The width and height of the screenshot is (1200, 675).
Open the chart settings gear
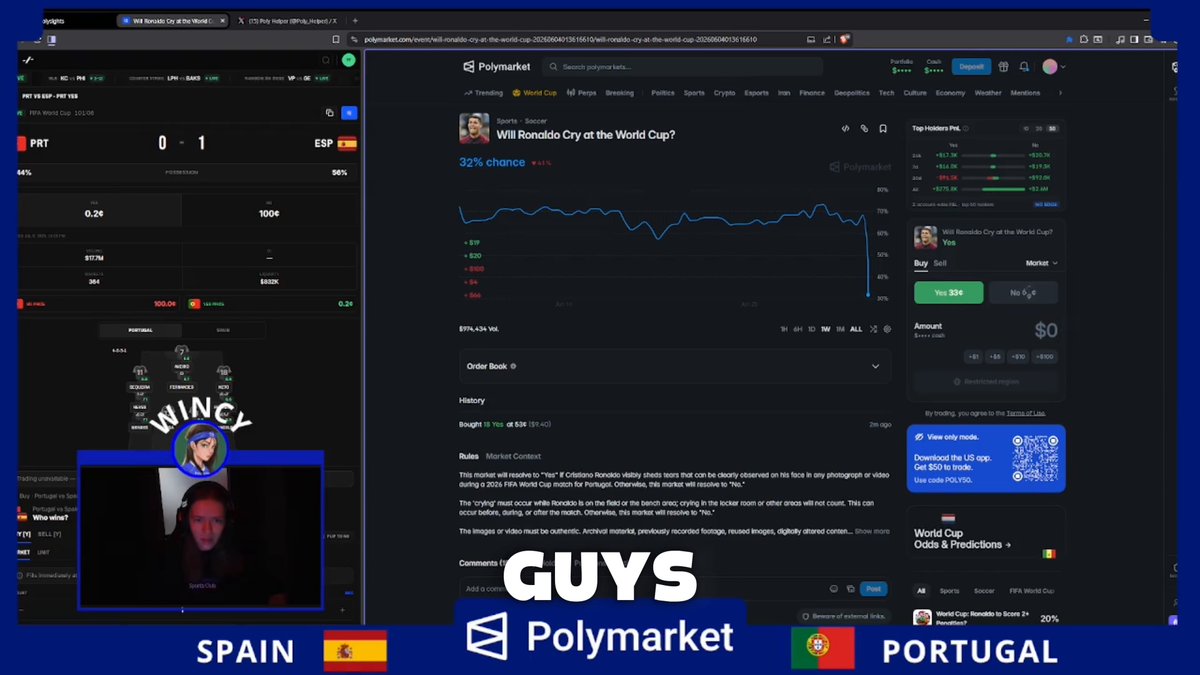(x=887, y=329)
